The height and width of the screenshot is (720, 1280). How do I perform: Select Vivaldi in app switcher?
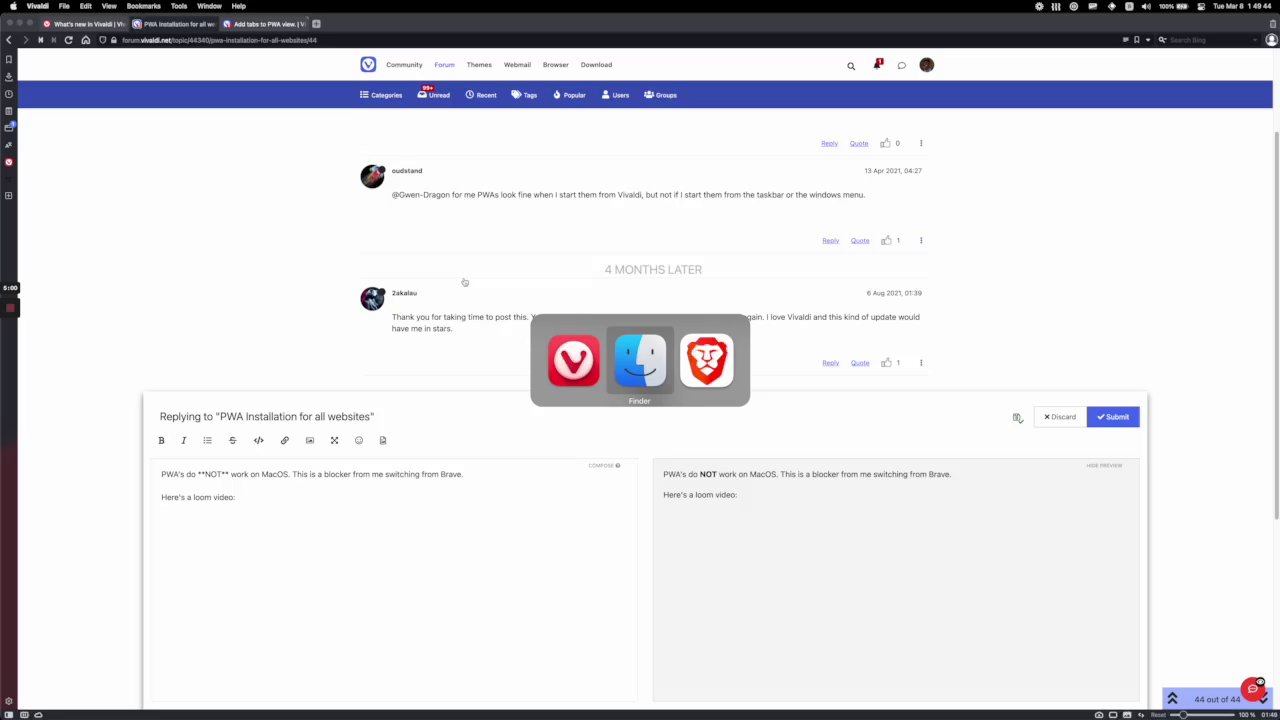[574, 360]
